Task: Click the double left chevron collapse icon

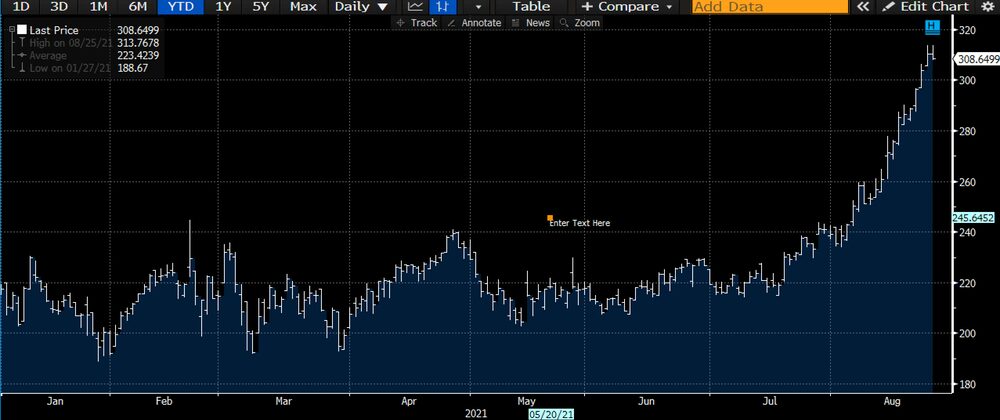Action: click(863, 7)
